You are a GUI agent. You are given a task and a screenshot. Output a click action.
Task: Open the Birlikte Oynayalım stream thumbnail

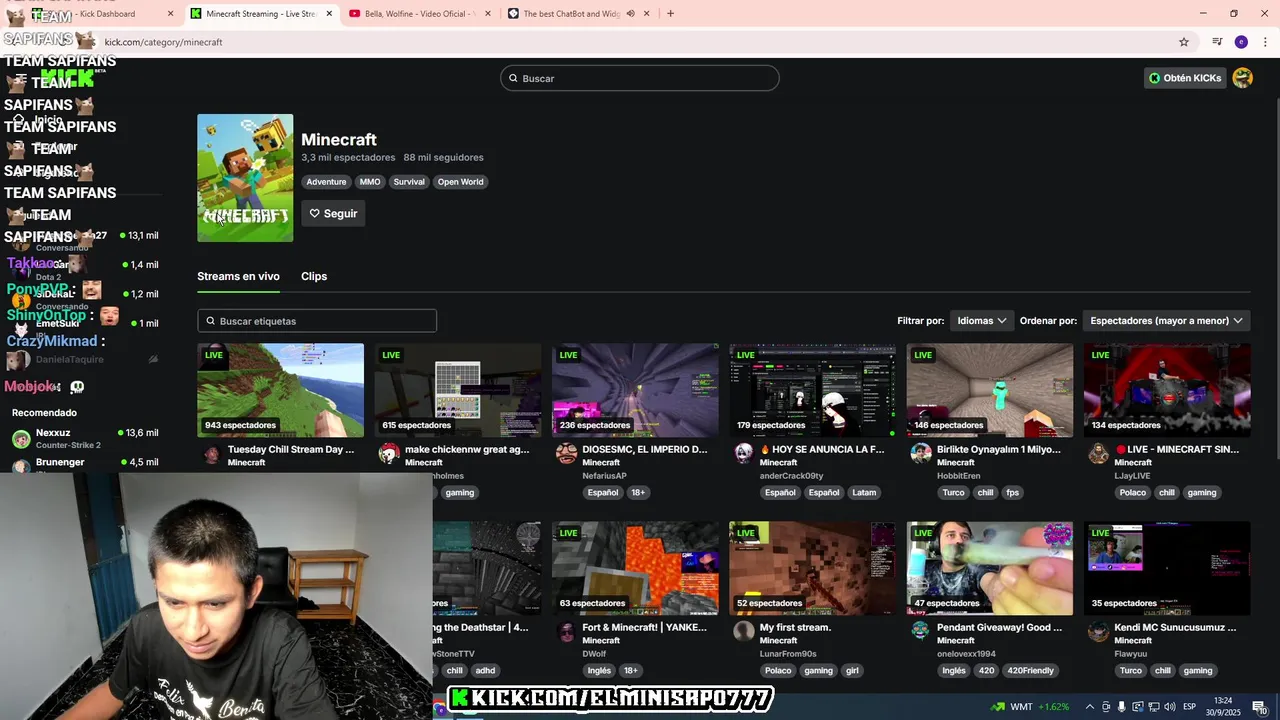point(990,390)
